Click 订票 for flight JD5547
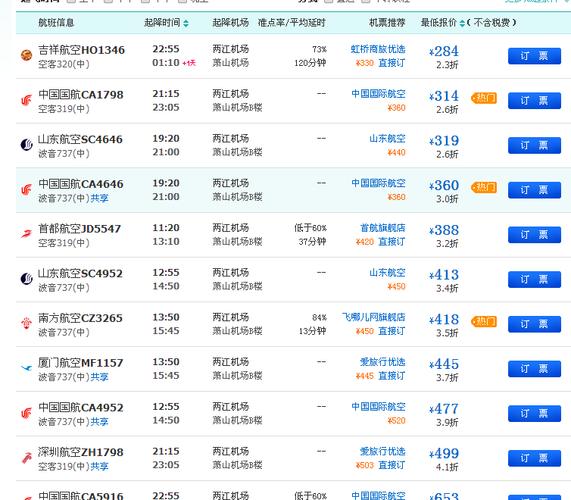Image resolution: width=571 pixels, height=500 pixels. (x=534, y=235)
